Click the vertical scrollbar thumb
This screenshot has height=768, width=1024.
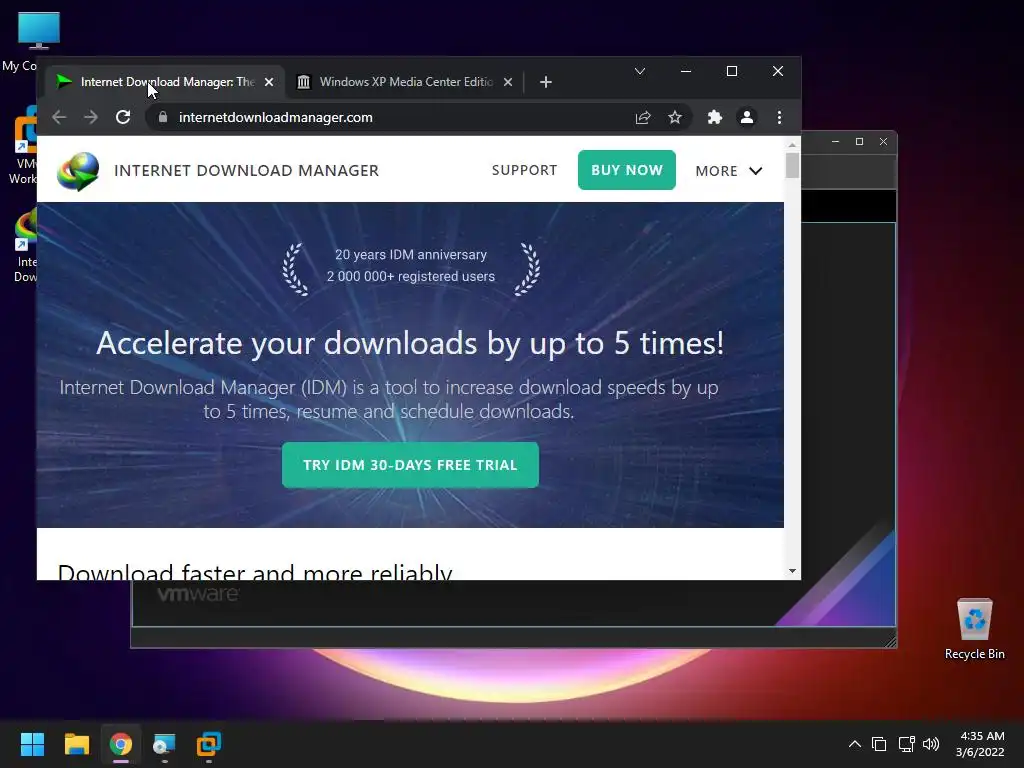pyautogui.click(x=792, y=165)
